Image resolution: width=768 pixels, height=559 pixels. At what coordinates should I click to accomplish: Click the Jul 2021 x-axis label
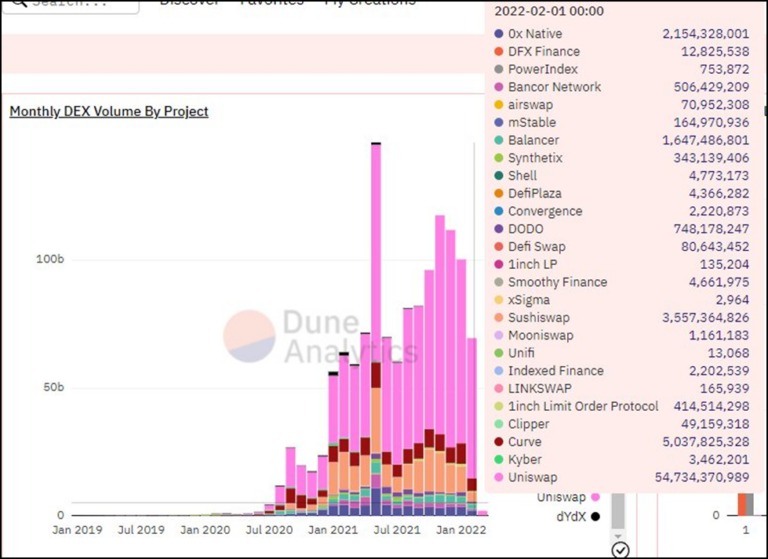(x=397, y=530)
